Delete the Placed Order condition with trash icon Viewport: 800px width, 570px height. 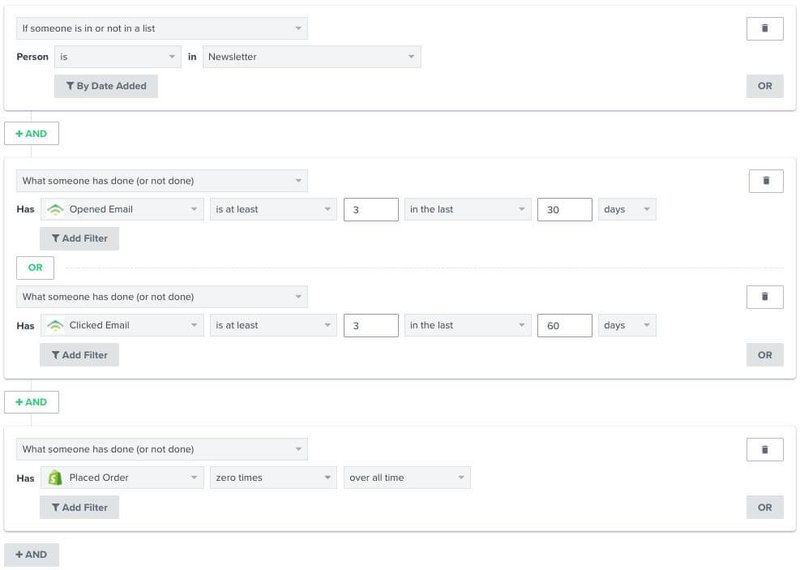(766, 449)
